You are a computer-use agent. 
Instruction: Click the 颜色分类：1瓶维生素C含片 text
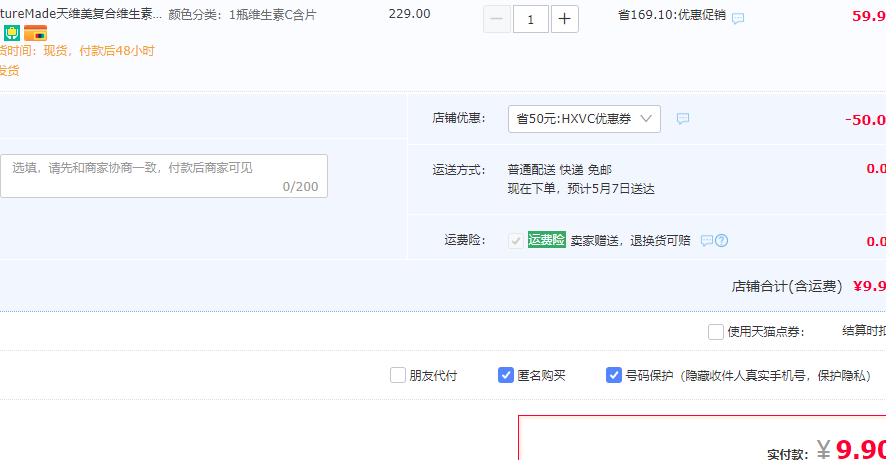(242, 15)
